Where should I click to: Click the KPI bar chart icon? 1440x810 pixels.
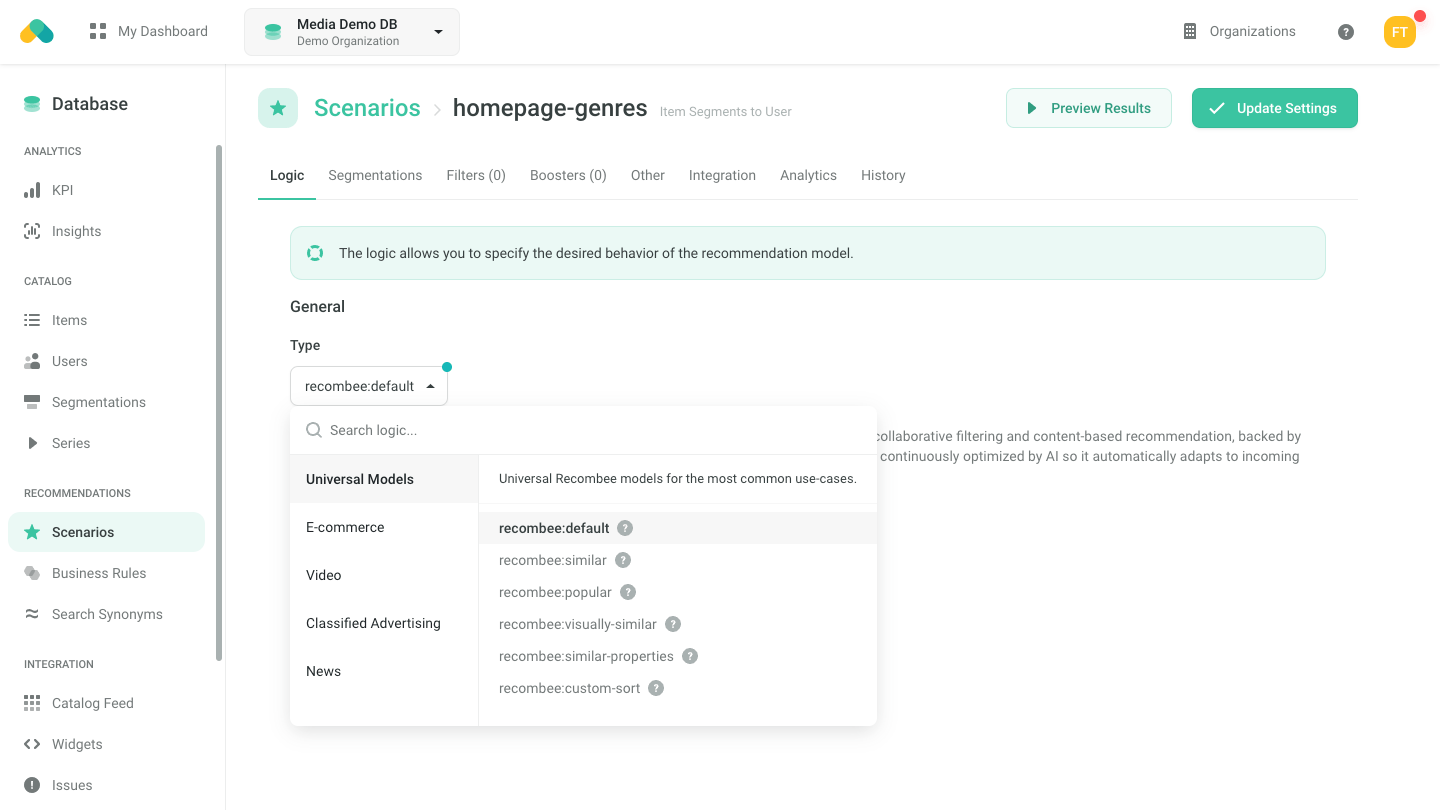click(x=32, y=190)
